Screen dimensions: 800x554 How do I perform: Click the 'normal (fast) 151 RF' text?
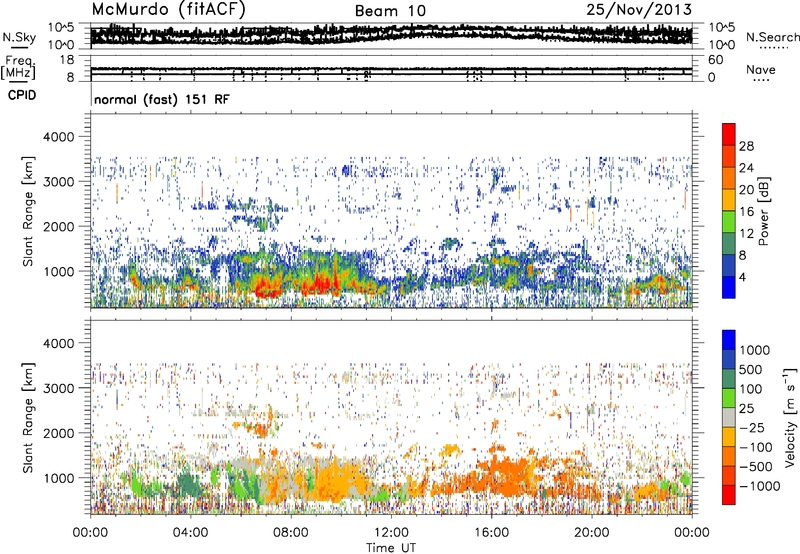point(162,99)
